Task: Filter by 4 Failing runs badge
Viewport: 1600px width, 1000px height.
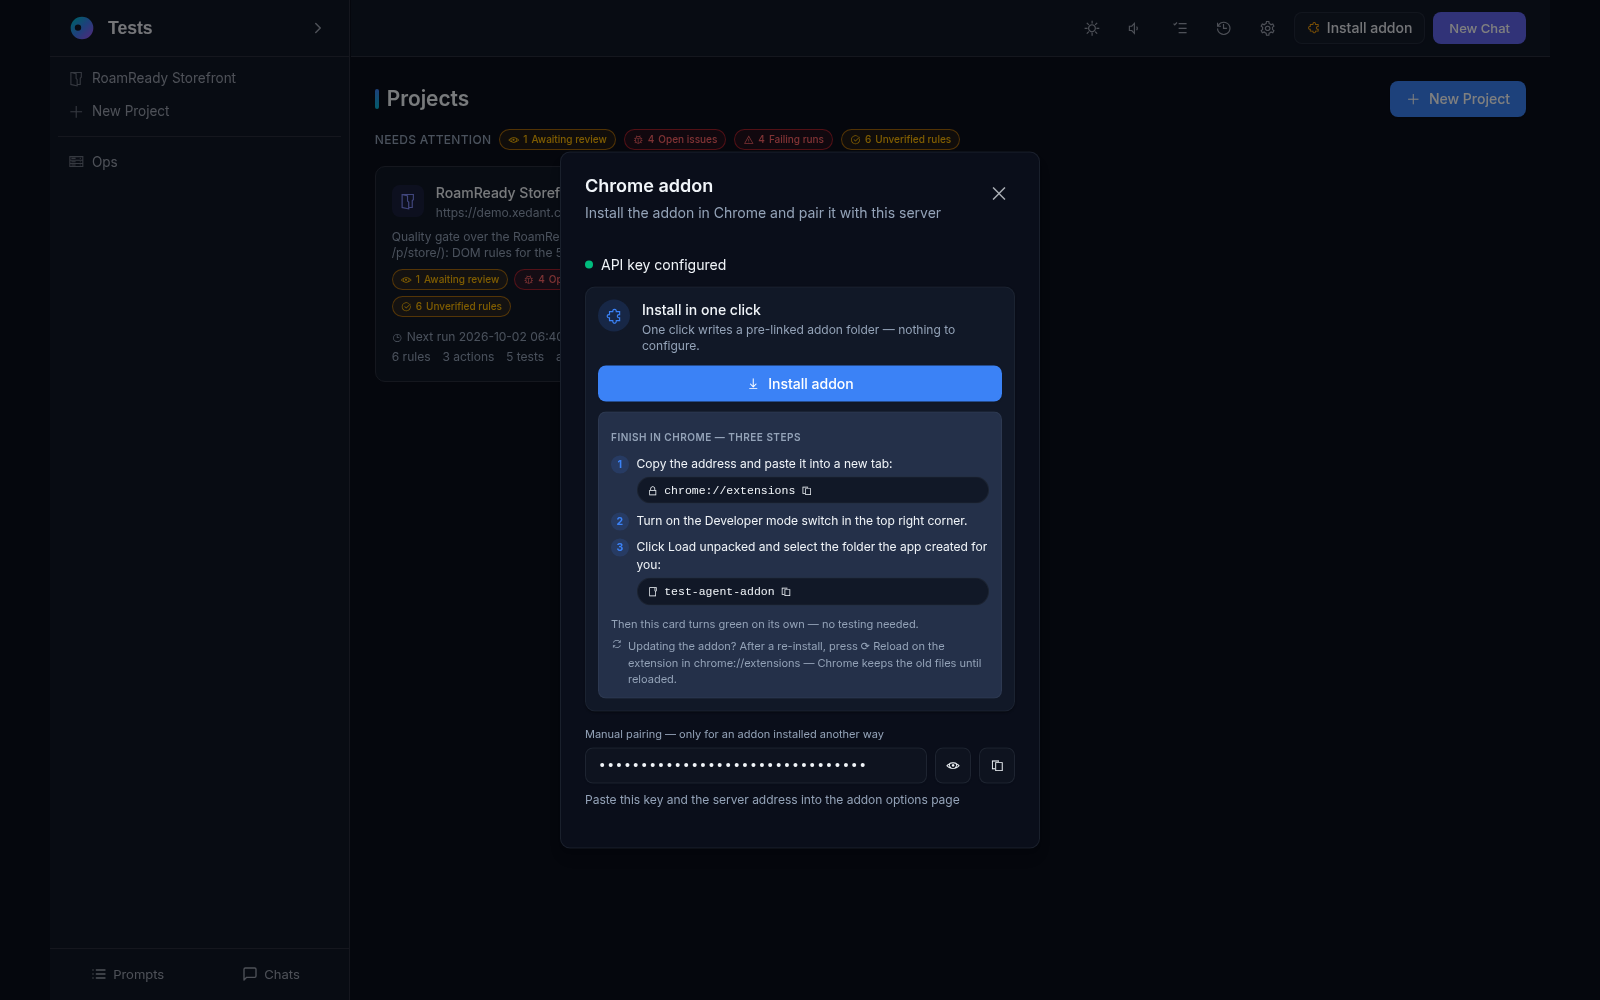Action: click(x=783, y=140)
